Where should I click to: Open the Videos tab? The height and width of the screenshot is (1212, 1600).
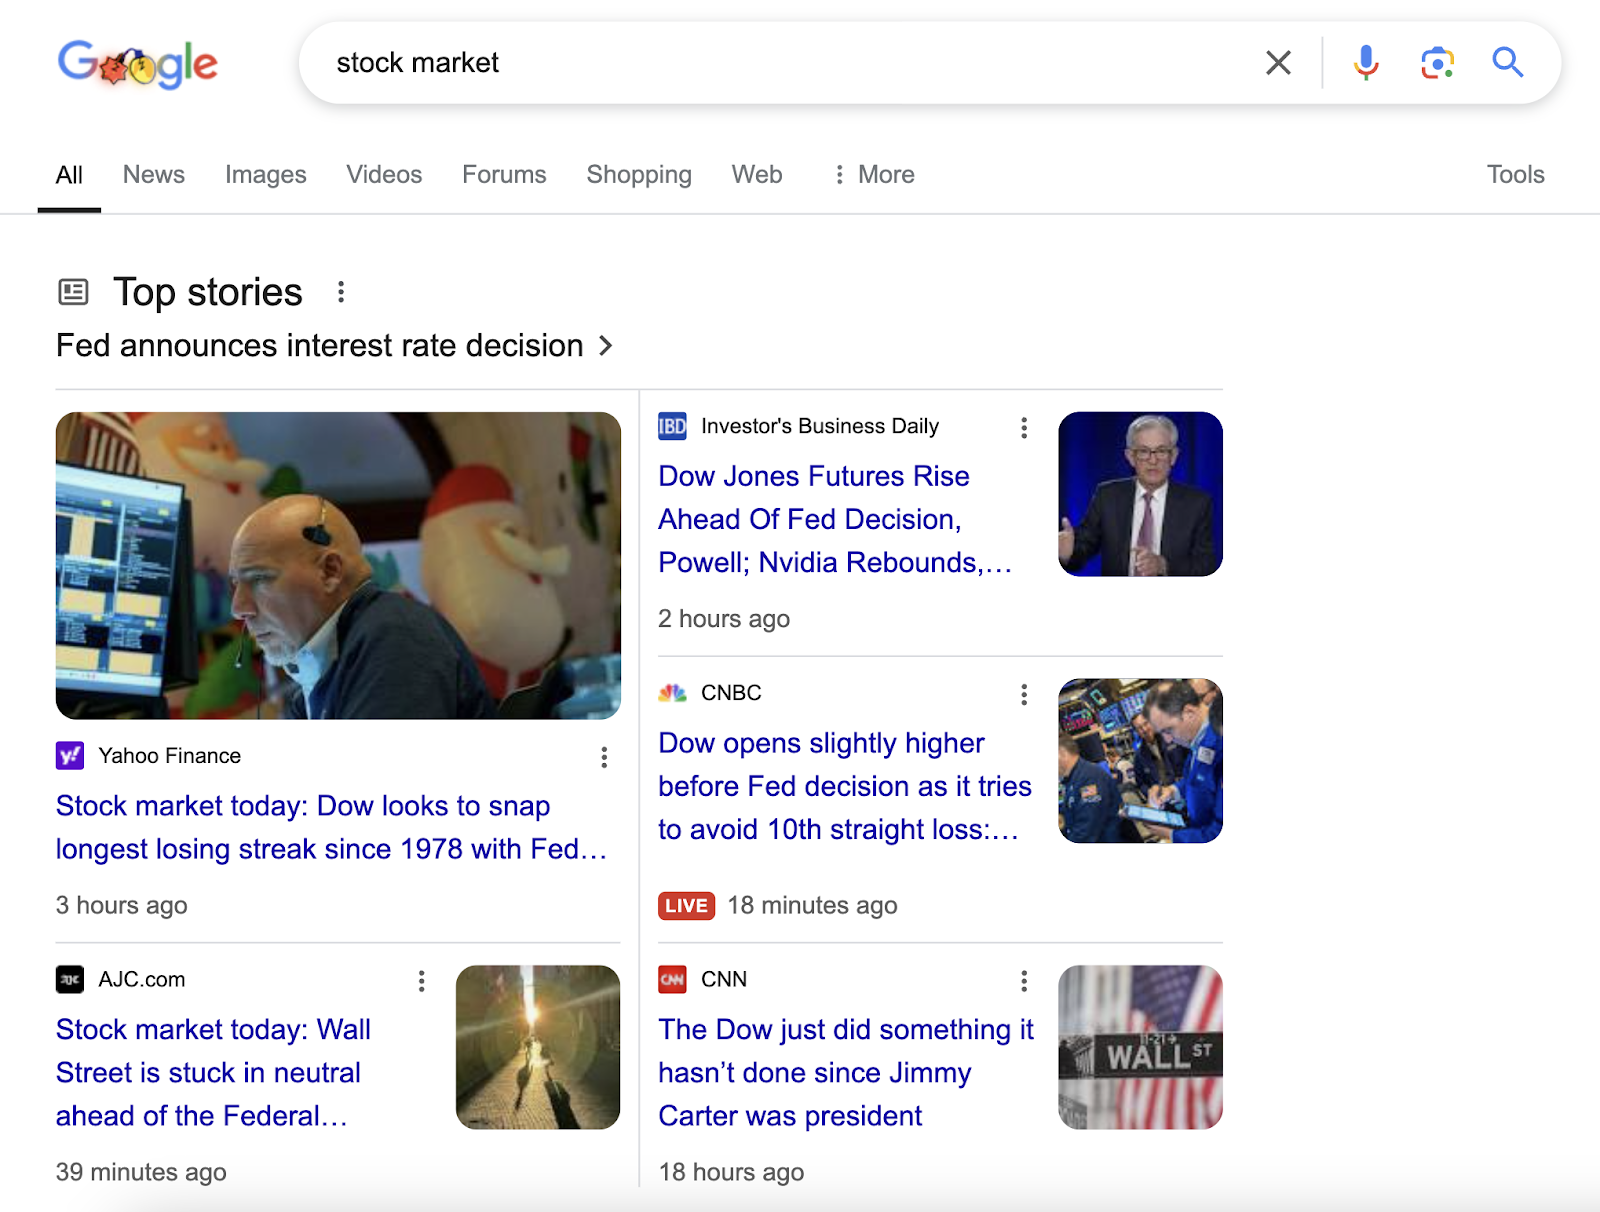coord(384,175)
